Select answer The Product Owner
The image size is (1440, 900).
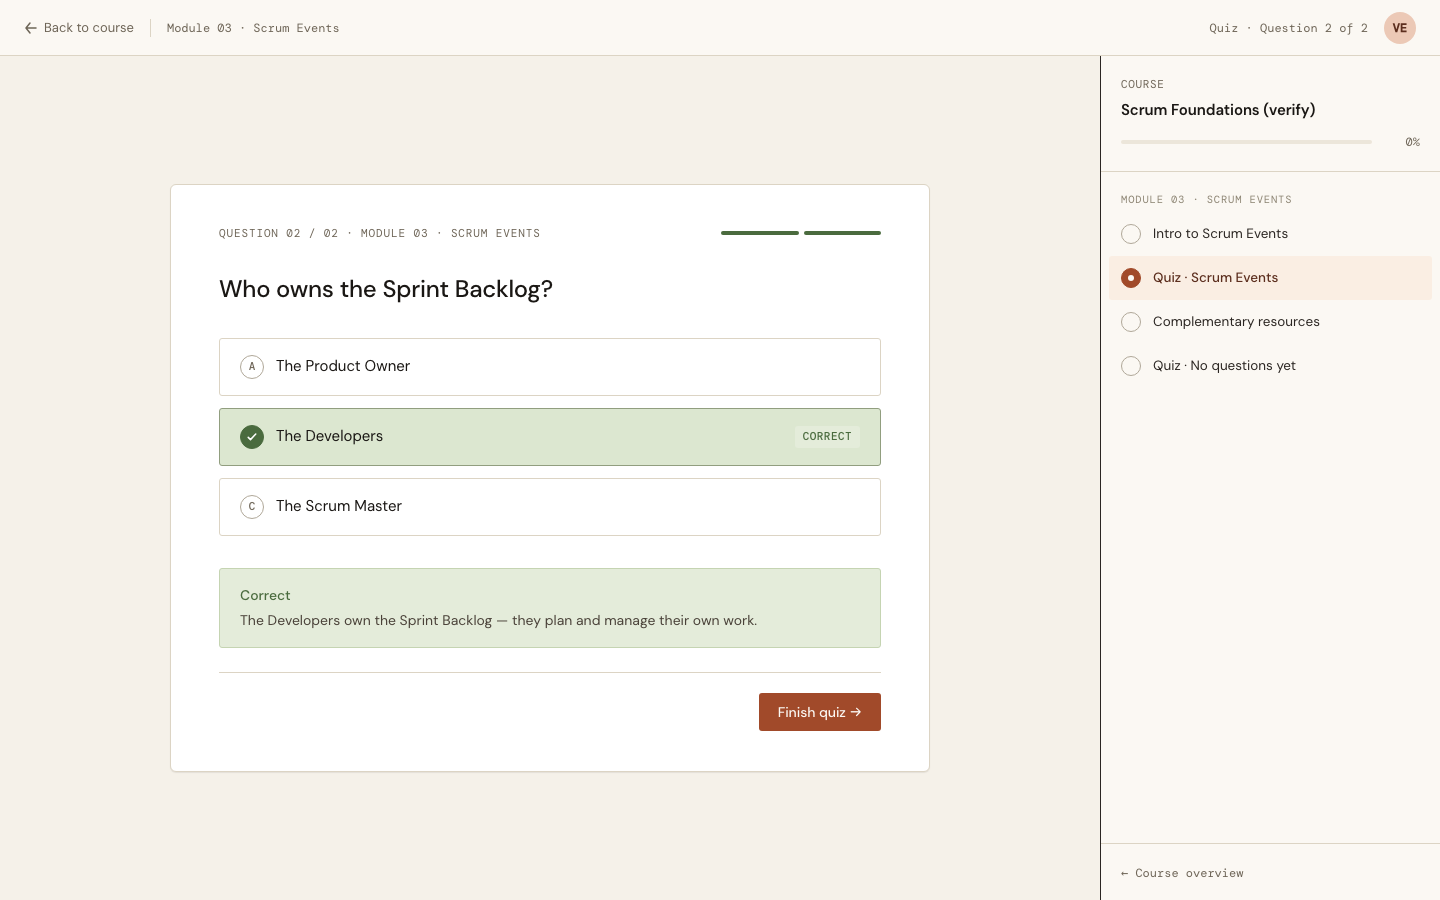[x=550, y=367]
